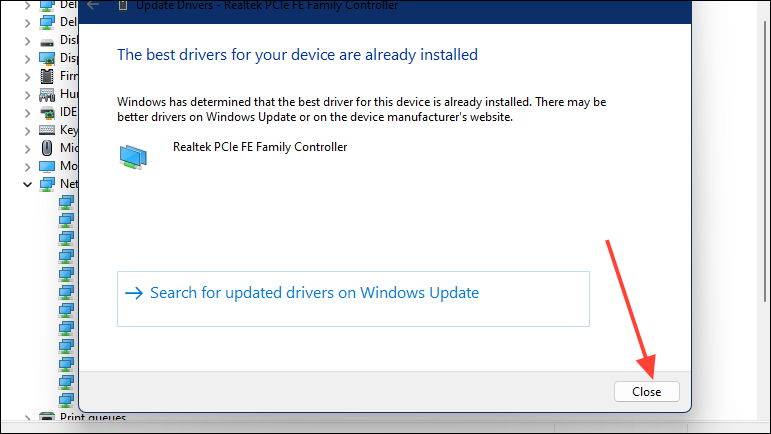Select the Keyboards icon in the tree

tap(47, 130)
